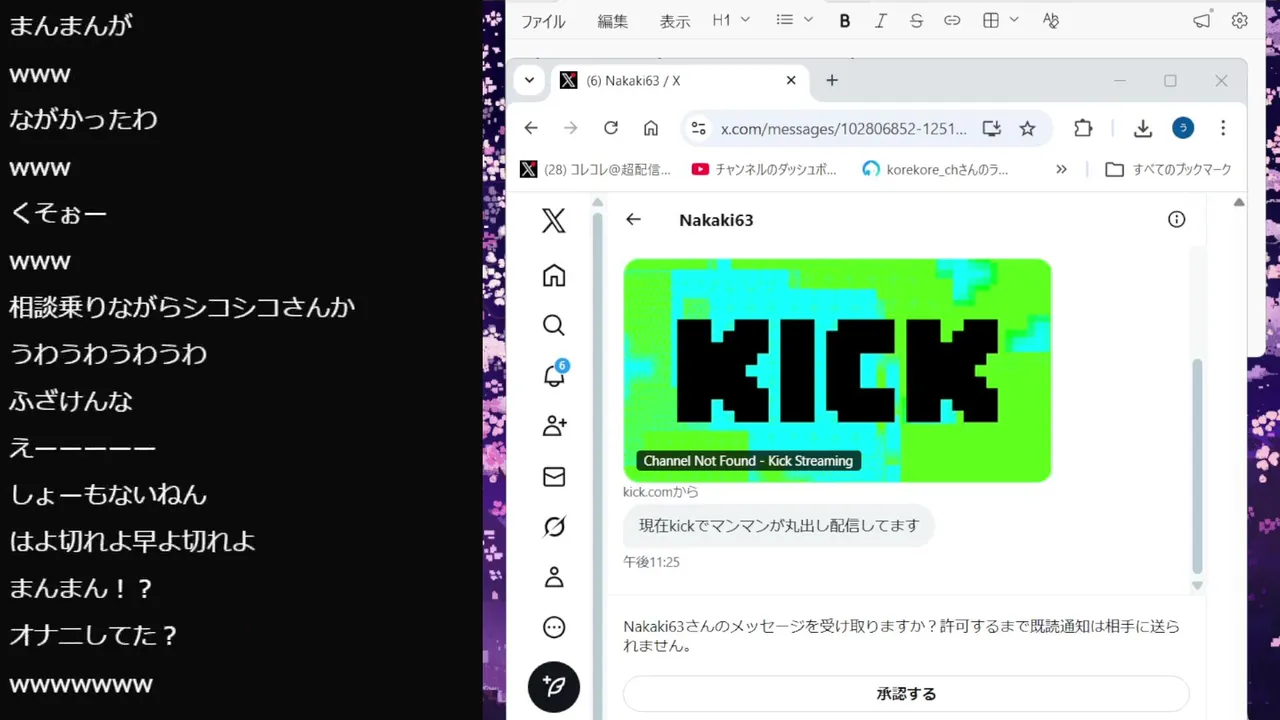Install app icon in address bar
This screenshot has width=1280, height=720.
(x=991, y=128)
